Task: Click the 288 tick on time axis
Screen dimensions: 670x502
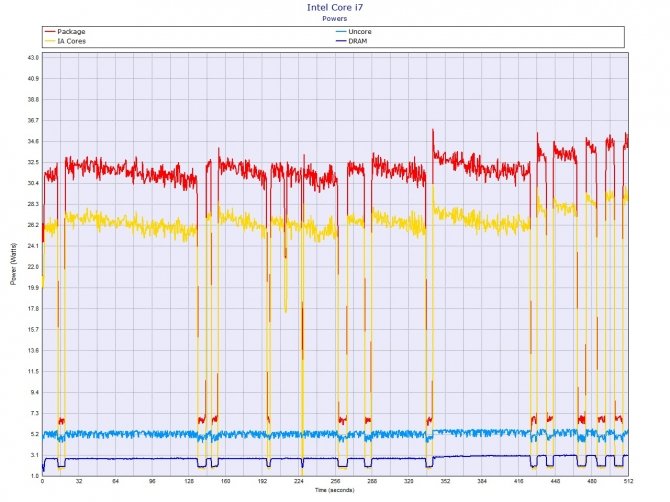Action: pos(372,481)
